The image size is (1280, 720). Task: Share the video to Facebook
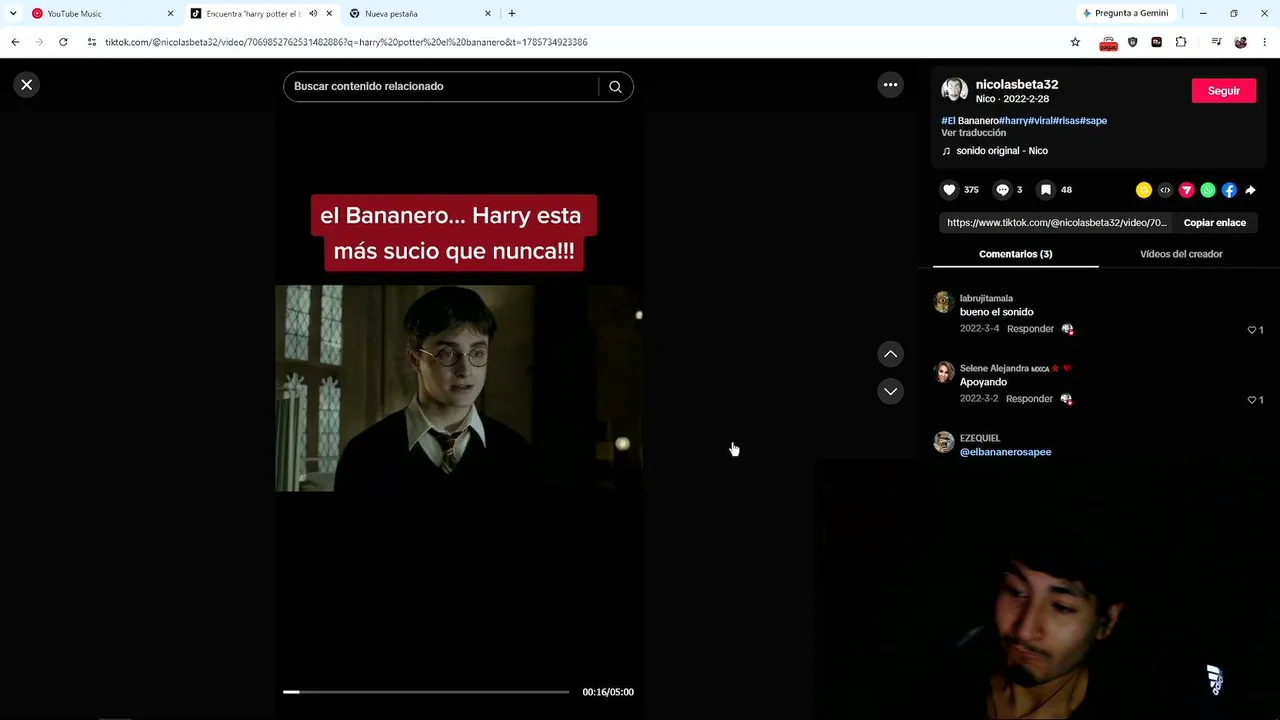click(1229, 190)
